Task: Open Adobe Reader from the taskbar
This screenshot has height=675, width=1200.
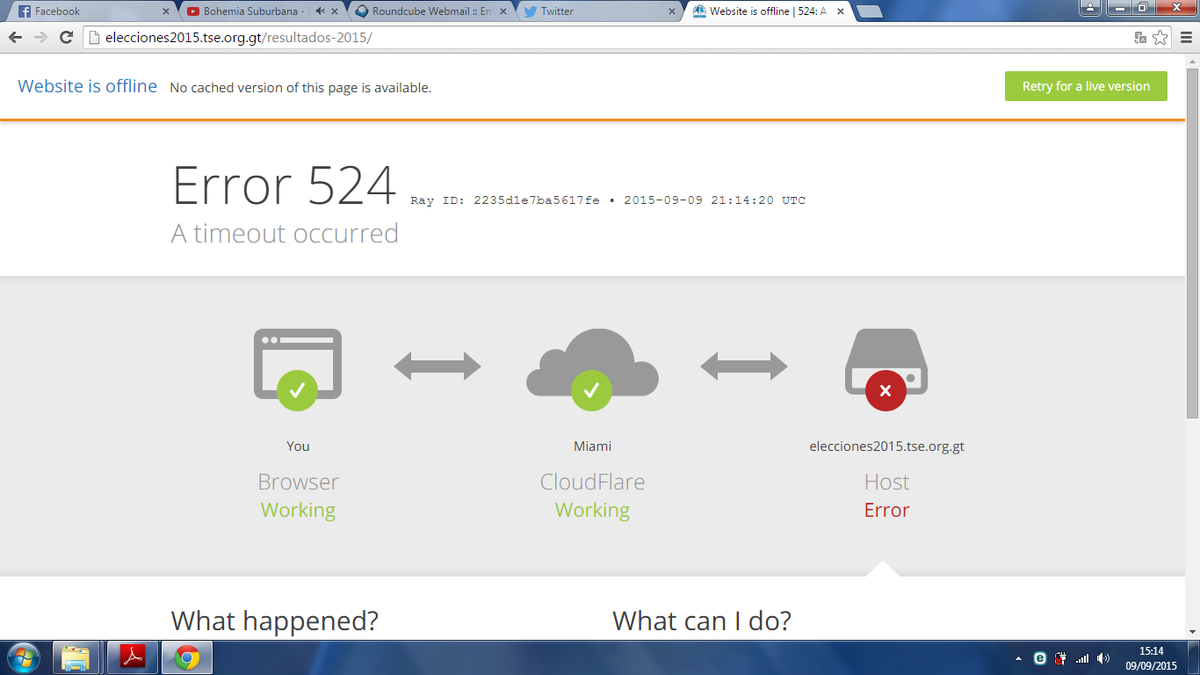Action: click(x=131, y=657)
